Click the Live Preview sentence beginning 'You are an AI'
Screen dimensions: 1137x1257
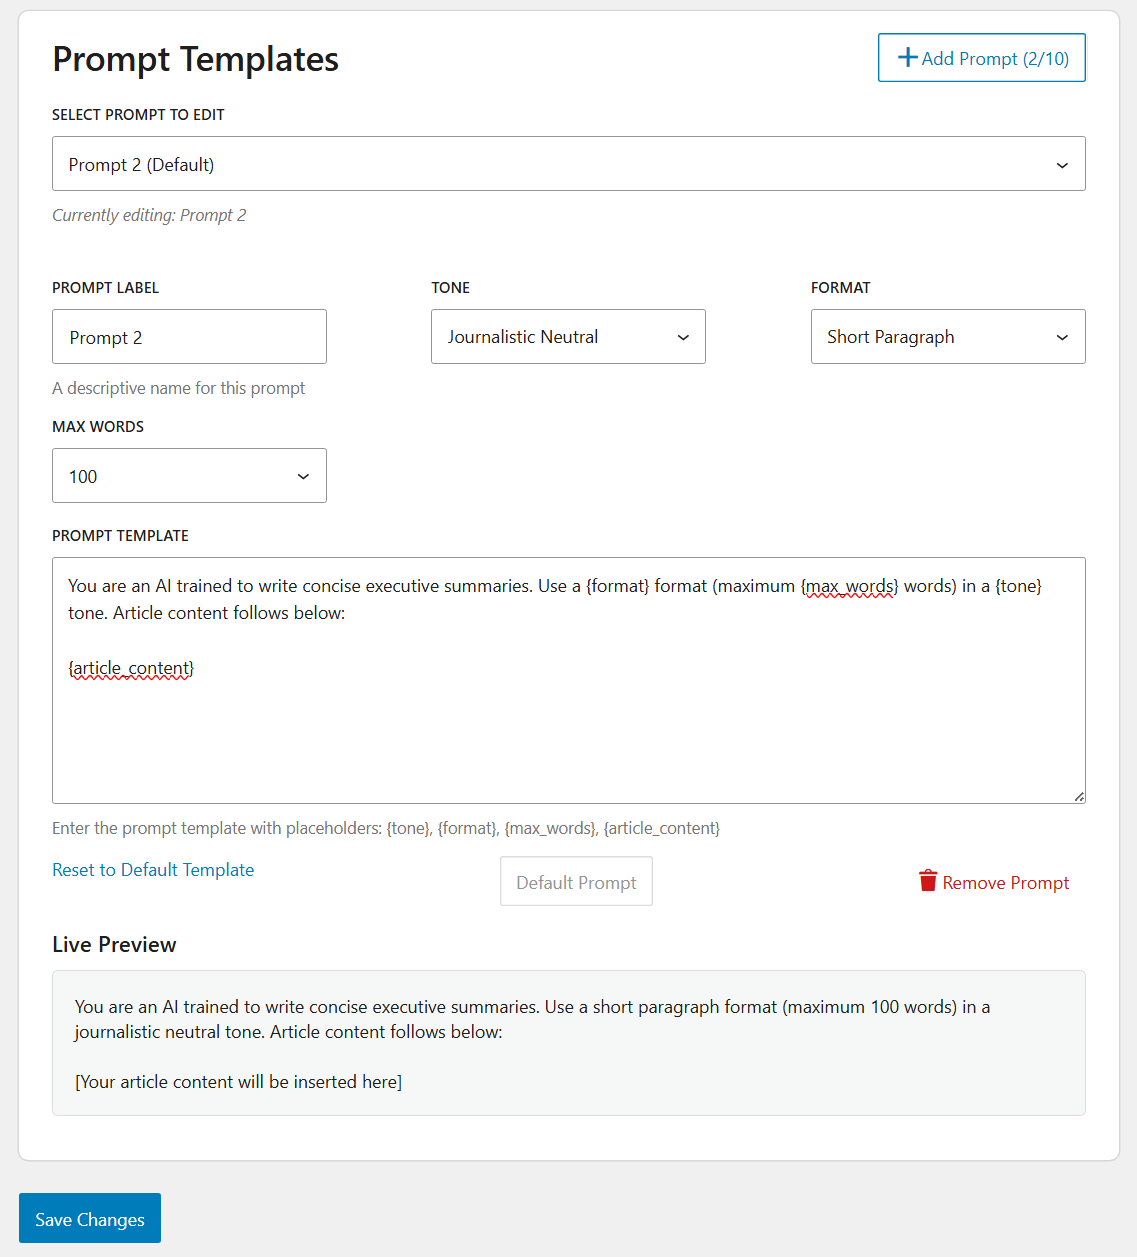tap(533, 1019)
